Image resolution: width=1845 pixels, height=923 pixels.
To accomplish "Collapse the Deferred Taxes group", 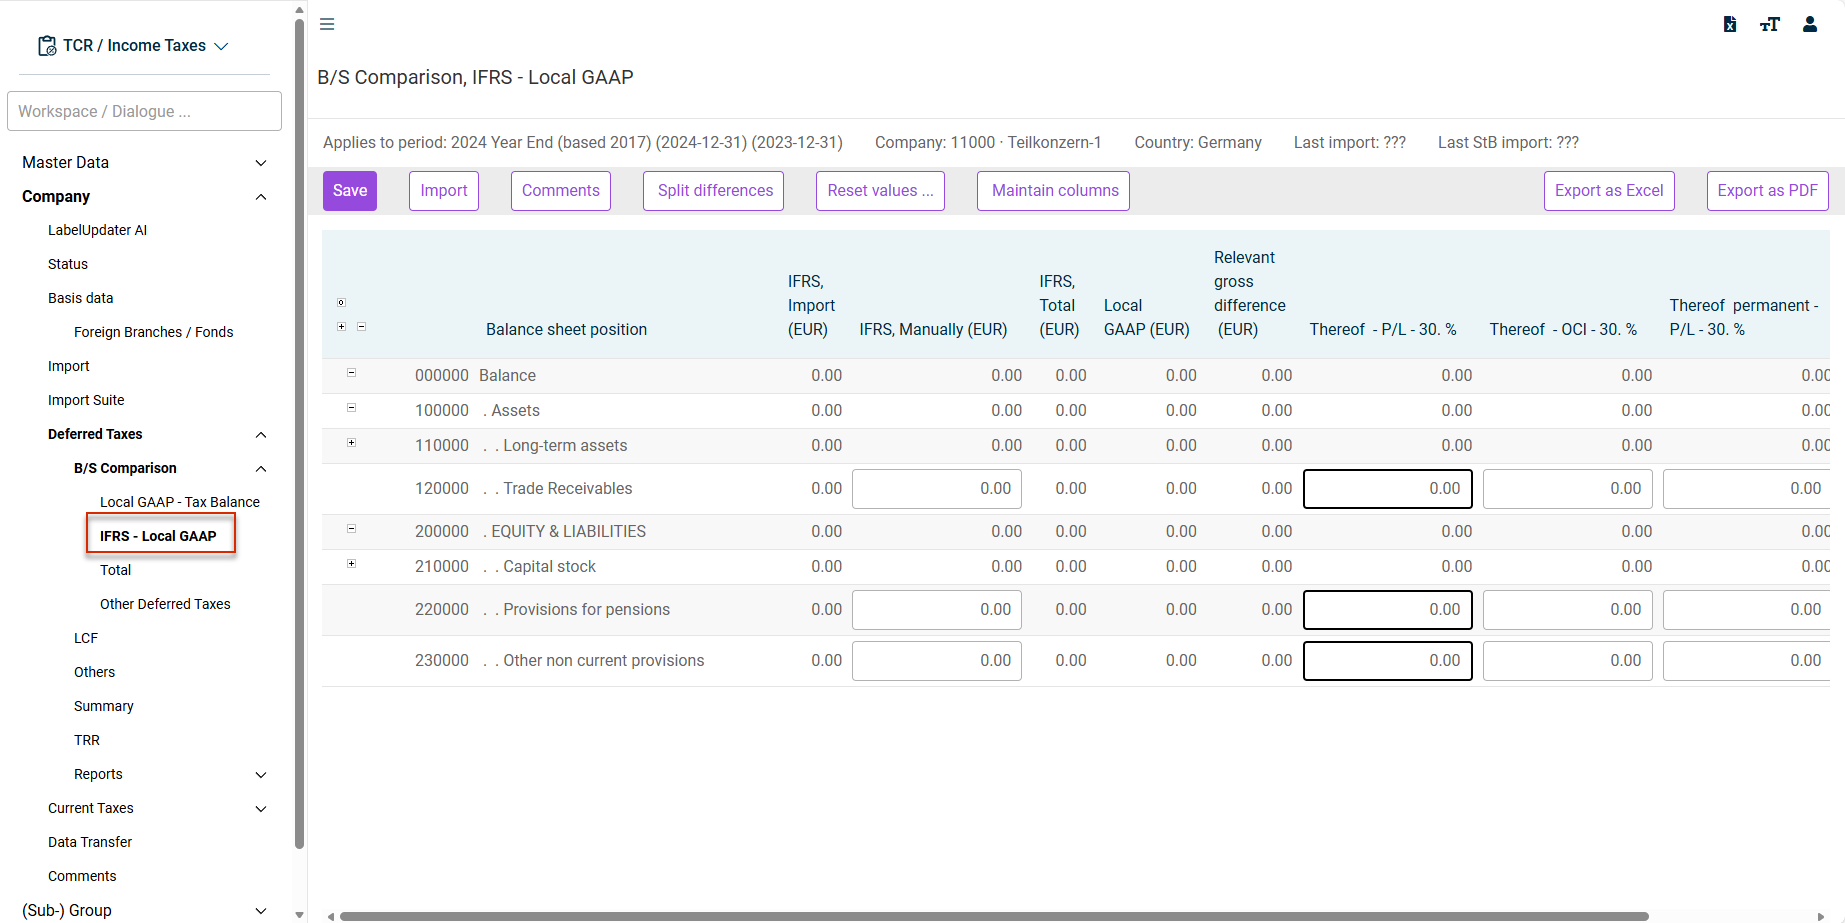I will pyautogui.click(x=261, y=435).
